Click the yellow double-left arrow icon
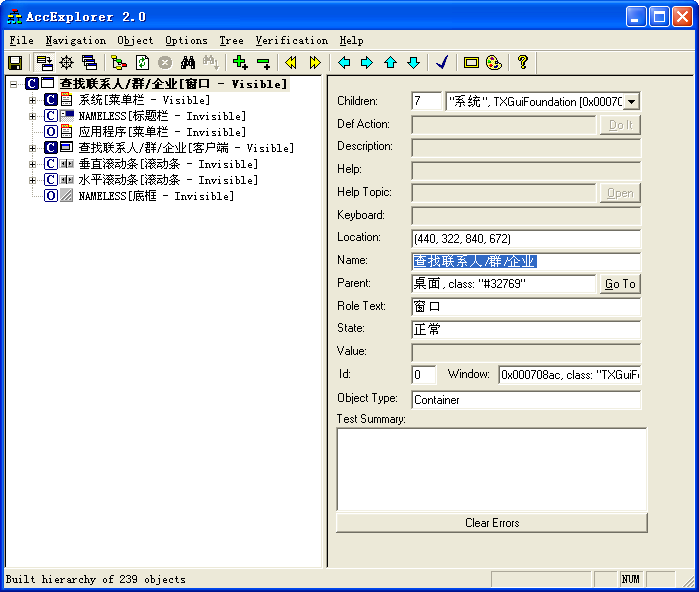The image size is (699, 592). [x=291, y=63]
